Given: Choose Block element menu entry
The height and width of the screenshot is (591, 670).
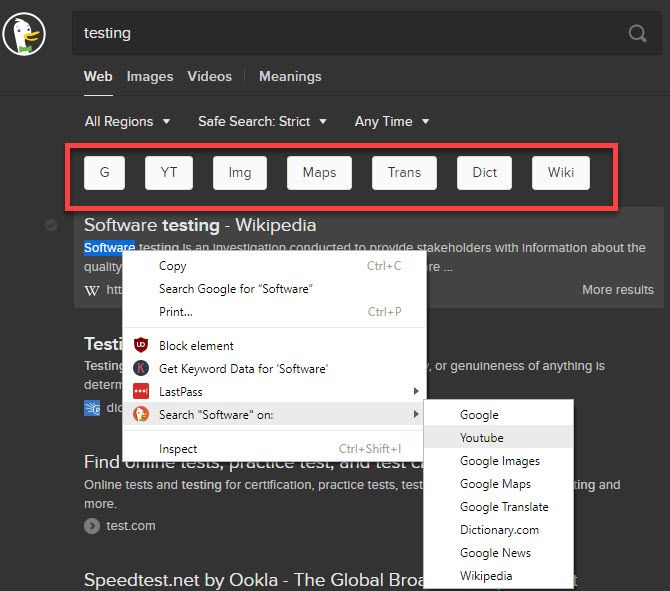Looking at the screenshot, I should (274, 345).
